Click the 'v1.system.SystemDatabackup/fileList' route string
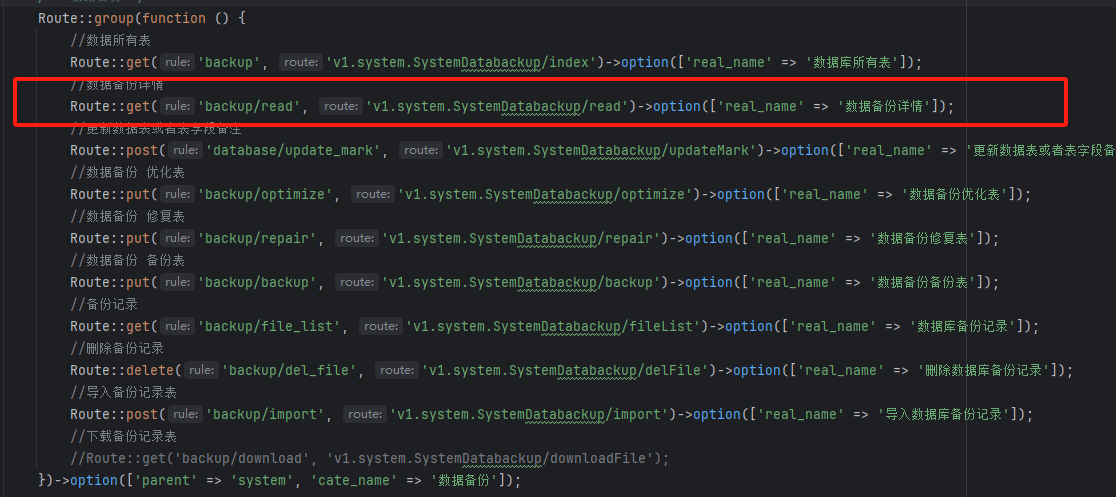 [x=553, y=326]
